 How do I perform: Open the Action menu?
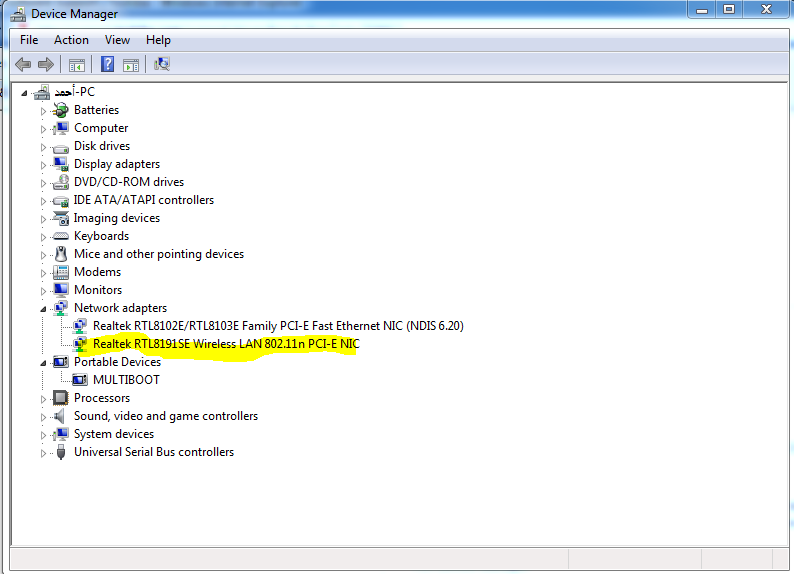71,40
